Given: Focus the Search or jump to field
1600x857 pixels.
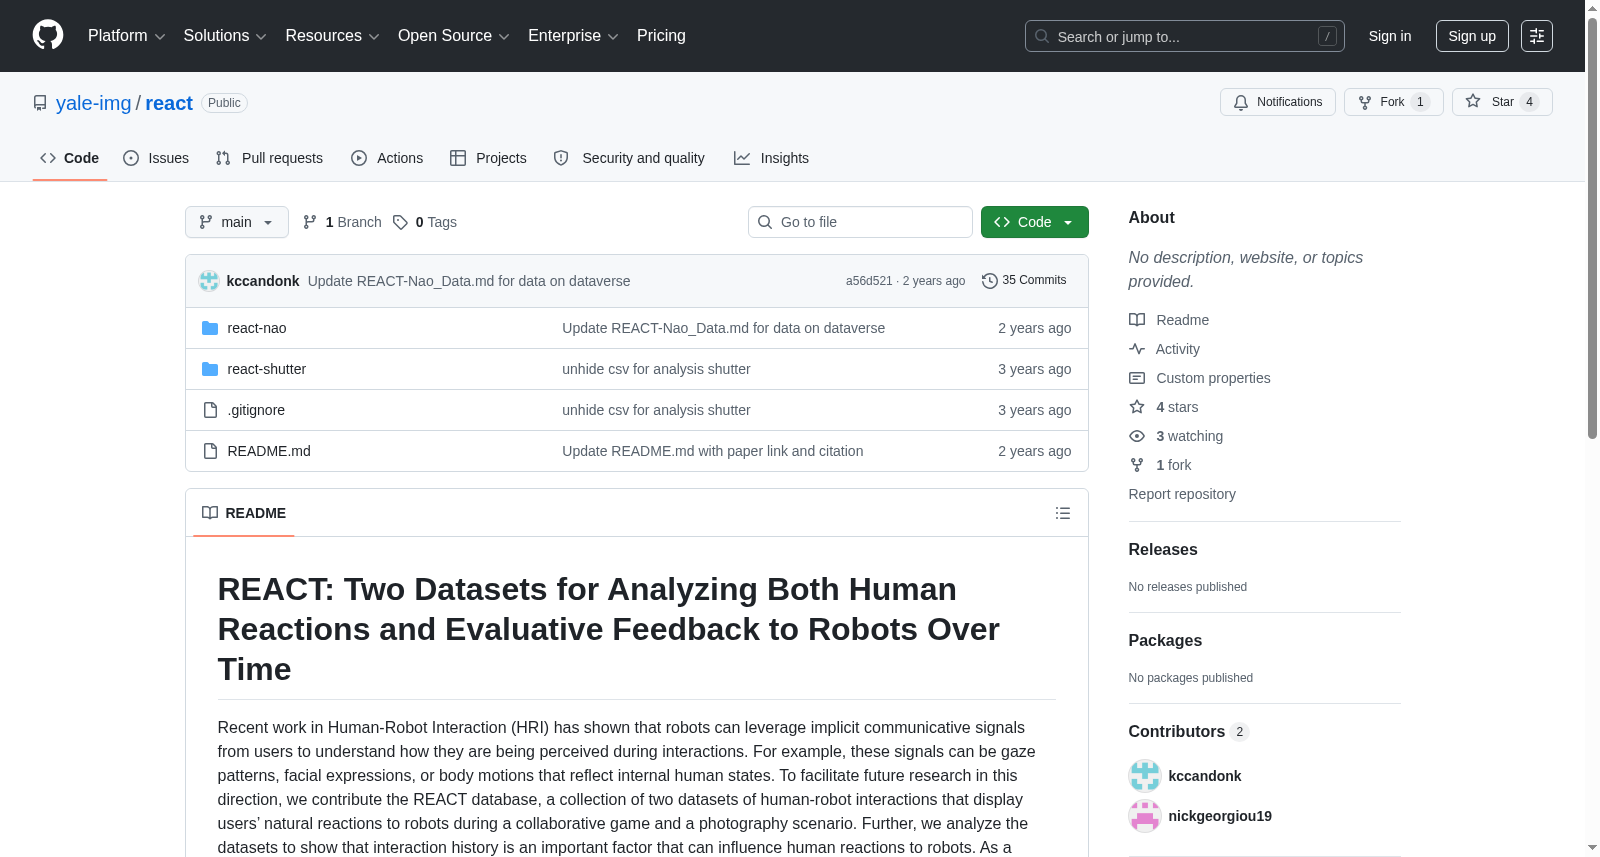Looking at the screenshot, I should point(1185,36).
